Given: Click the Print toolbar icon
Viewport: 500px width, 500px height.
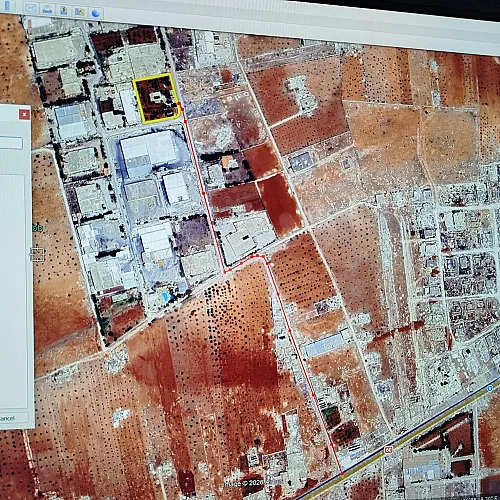Looking at the screenshot, I should click(x=47, y=9).
